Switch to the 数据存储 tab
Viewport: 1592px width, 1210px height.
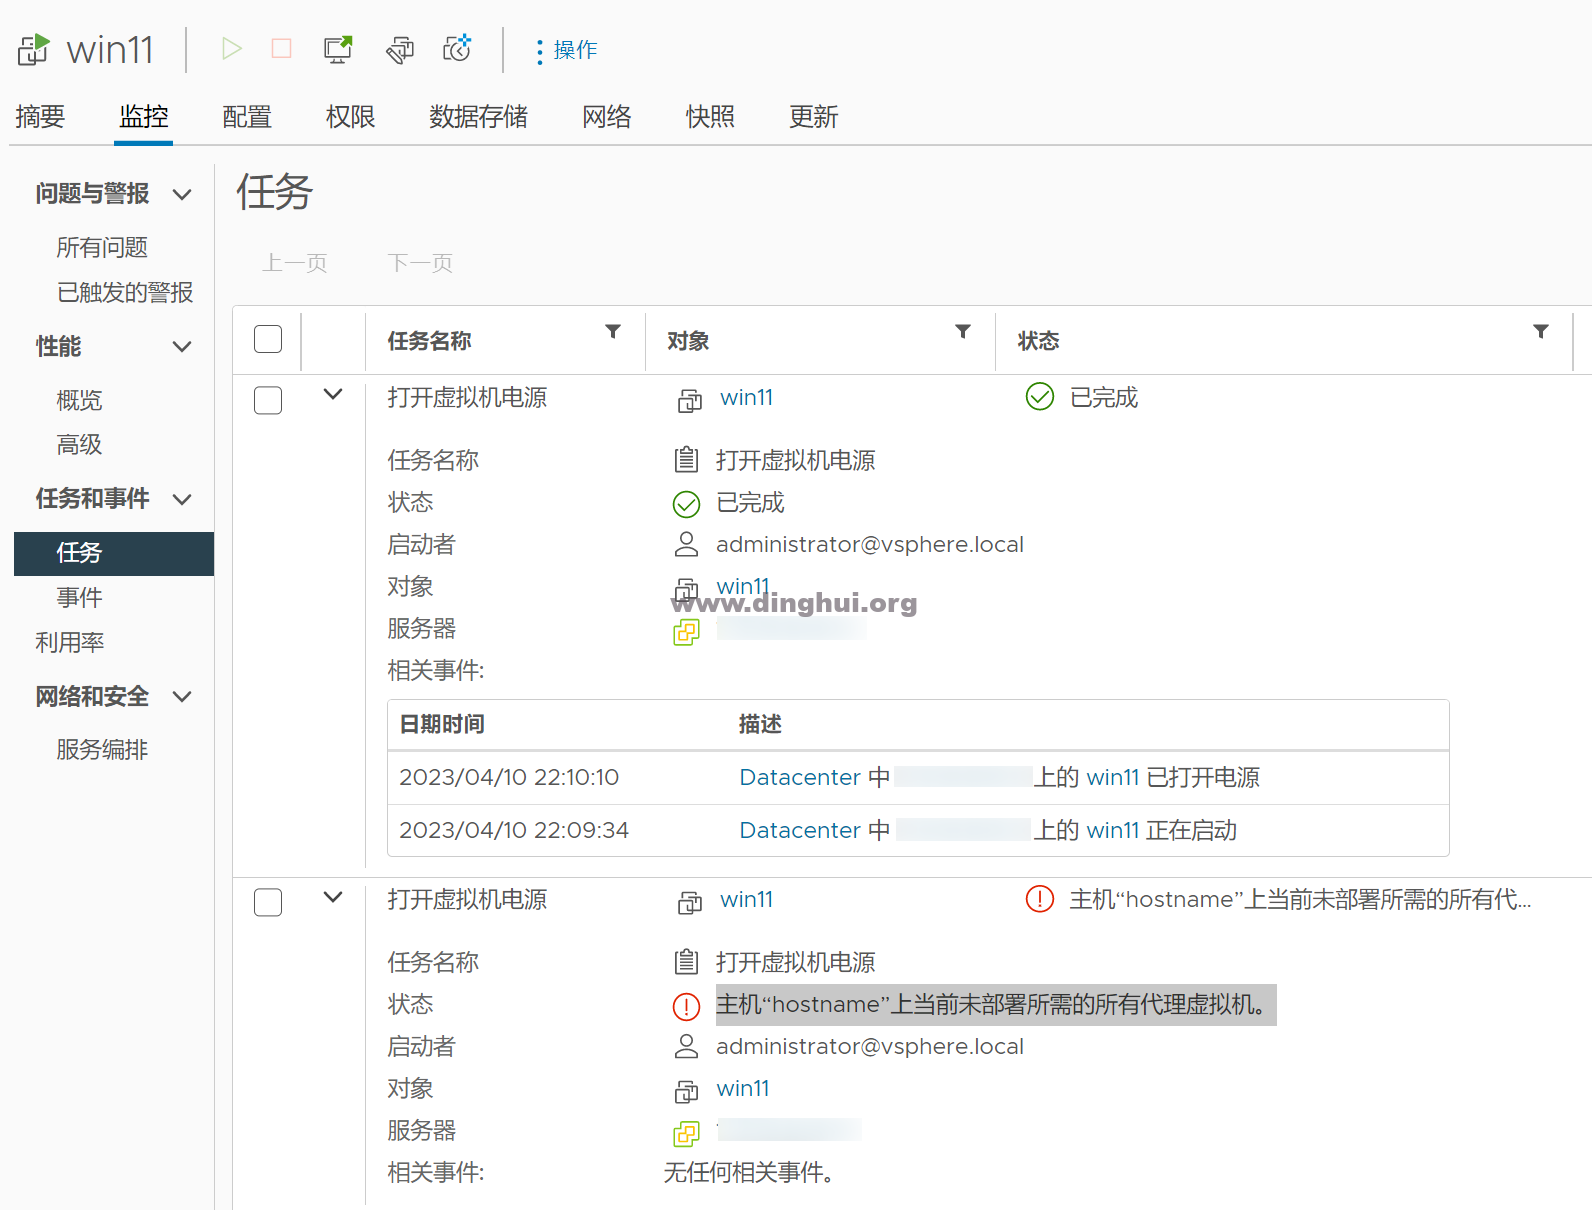click(478, 117)
